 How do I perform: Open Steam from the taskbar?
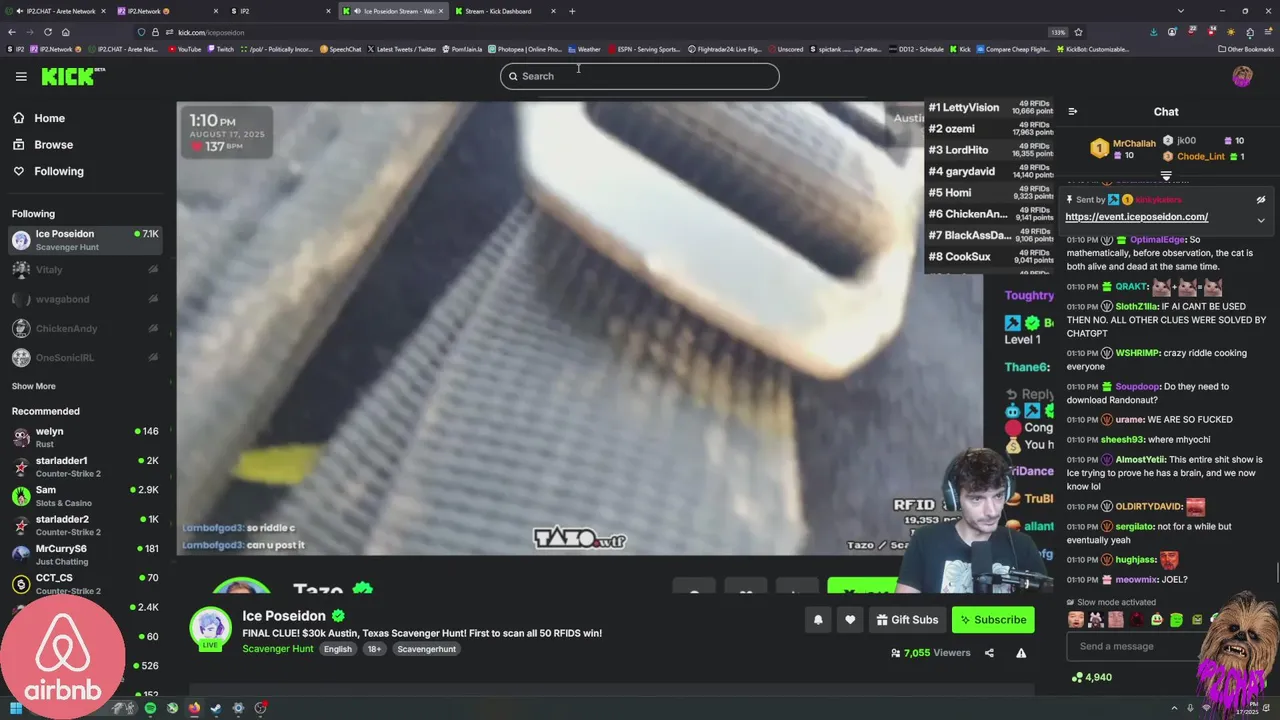[216, 708]
